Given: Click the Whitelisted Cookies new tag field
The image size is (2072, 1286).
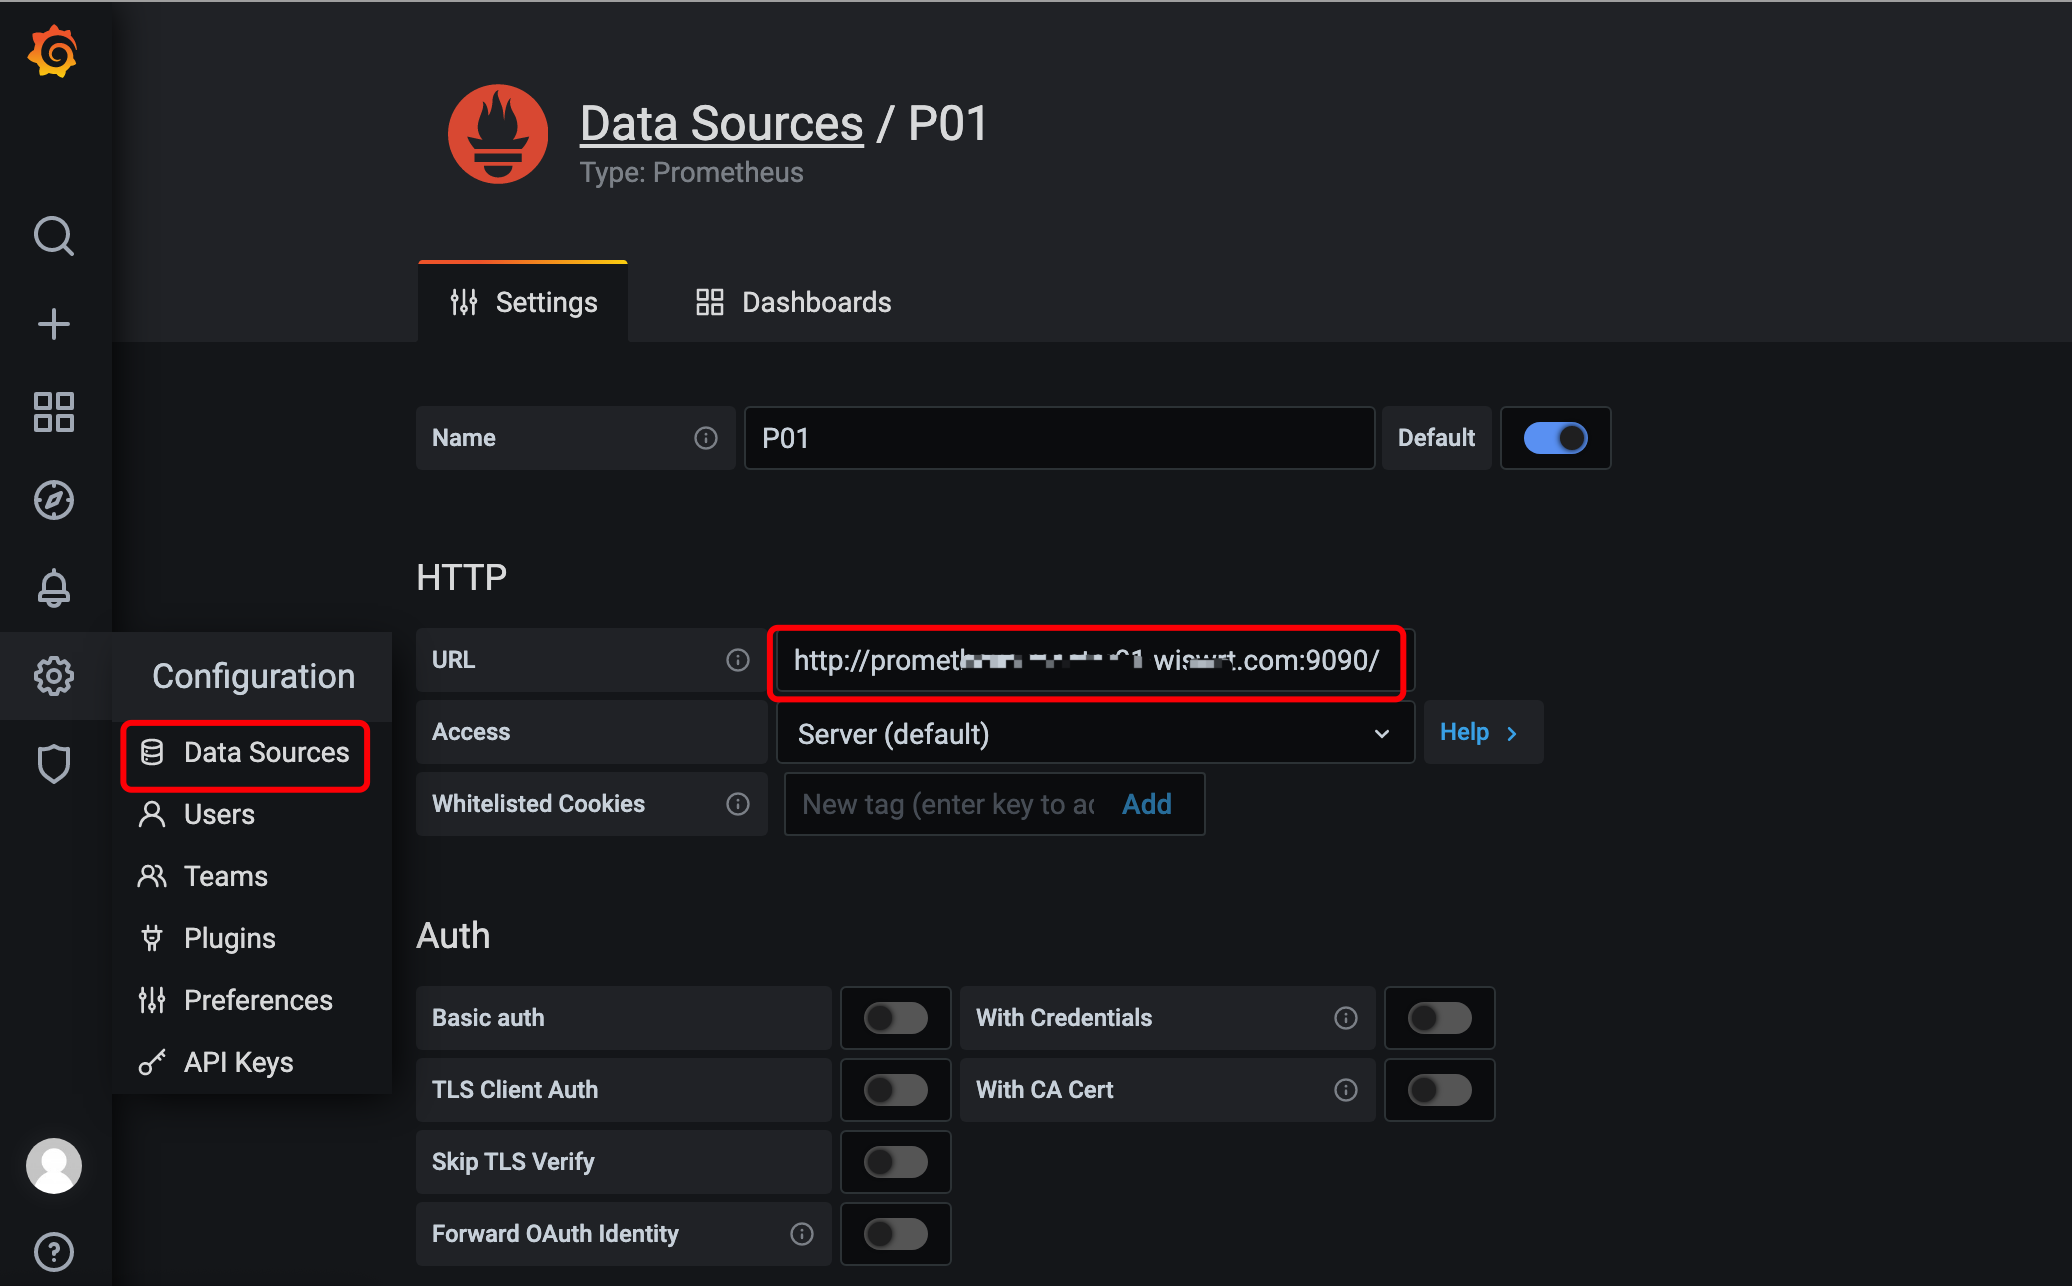Looking at the screenshot, I should [x=948, y=804].
